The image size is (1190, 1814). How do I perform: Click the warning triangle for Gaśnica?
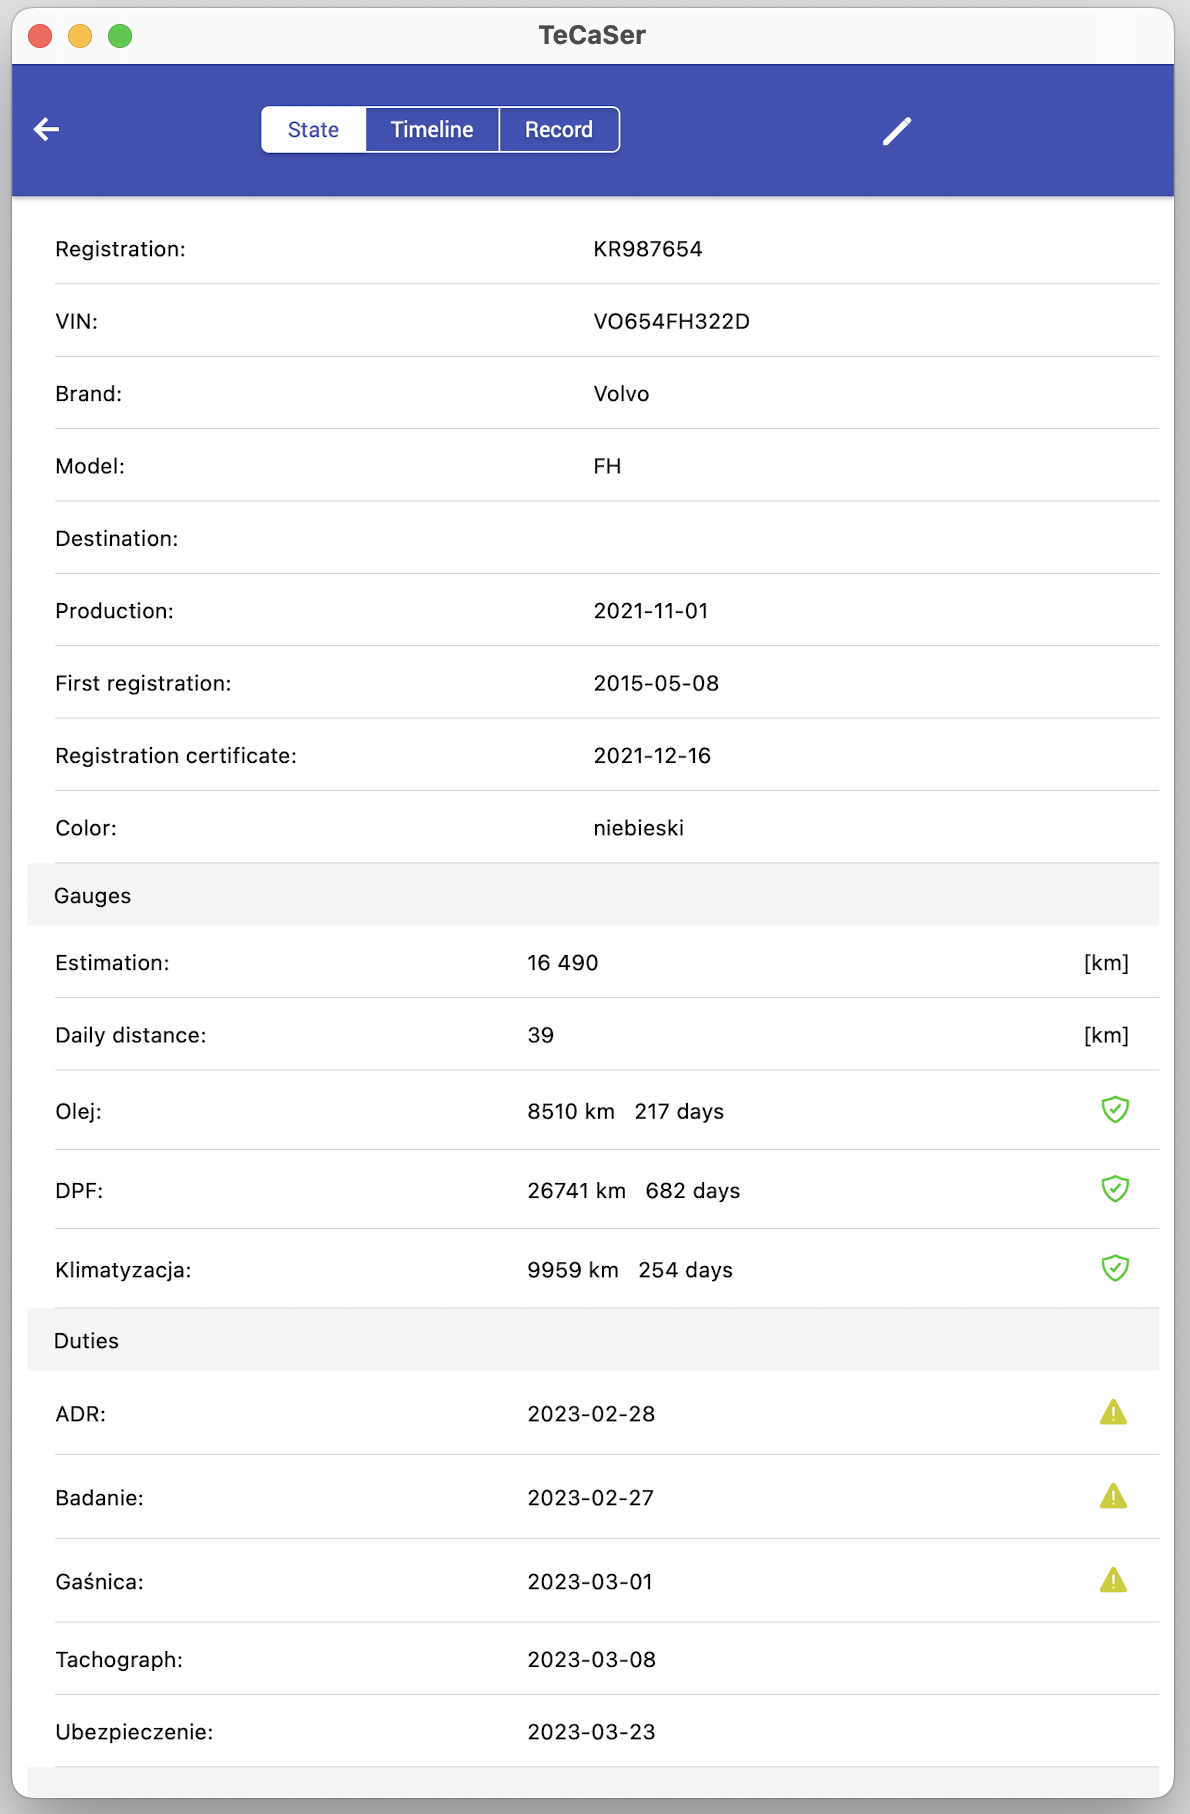pos(1113,1581)
